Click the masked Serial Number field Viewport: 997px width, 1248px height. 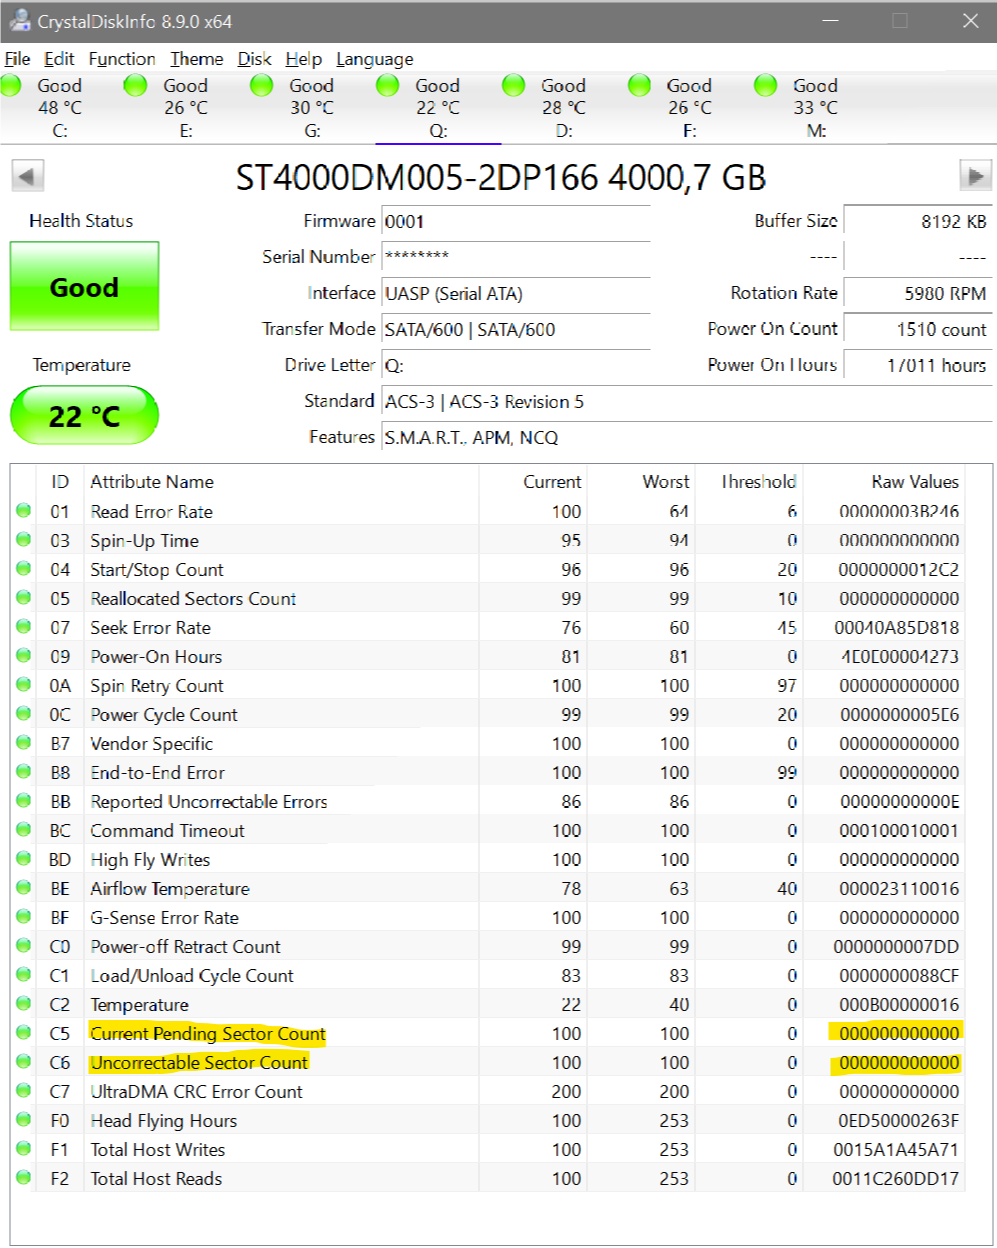coord(516,257)
